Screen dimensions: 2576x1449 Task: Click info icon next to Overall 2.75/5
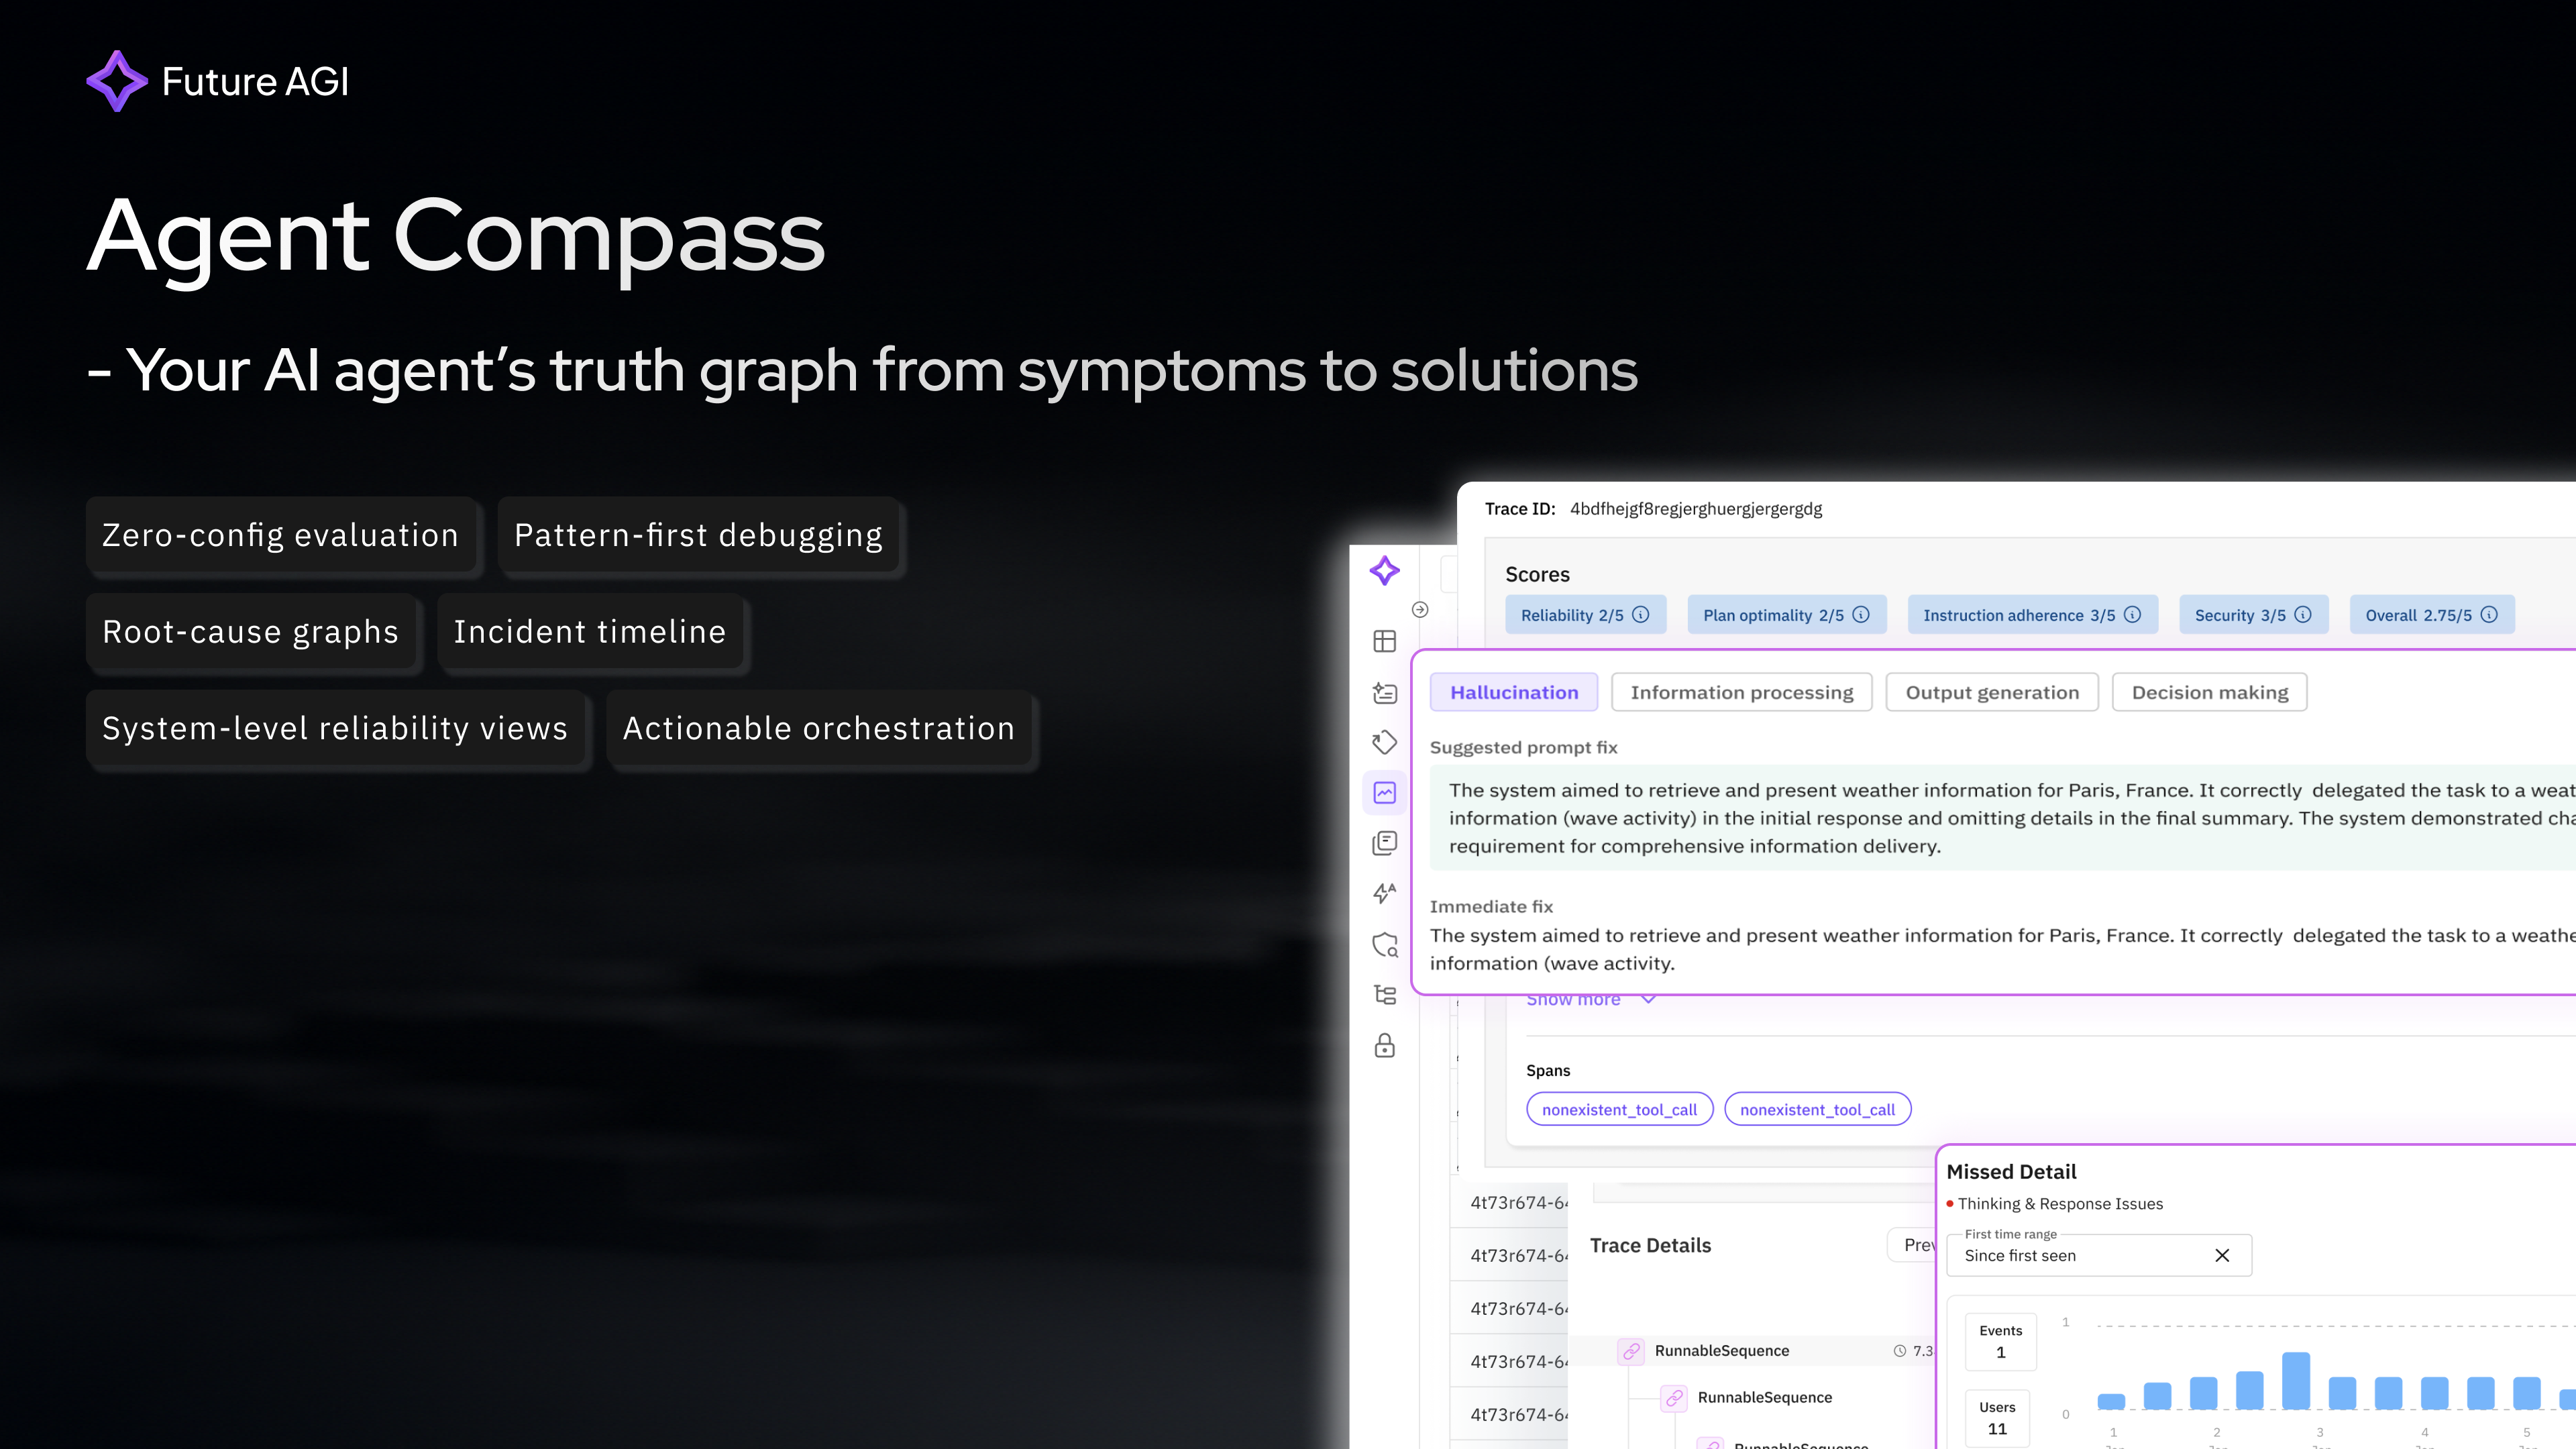[x=2489, y=615]
